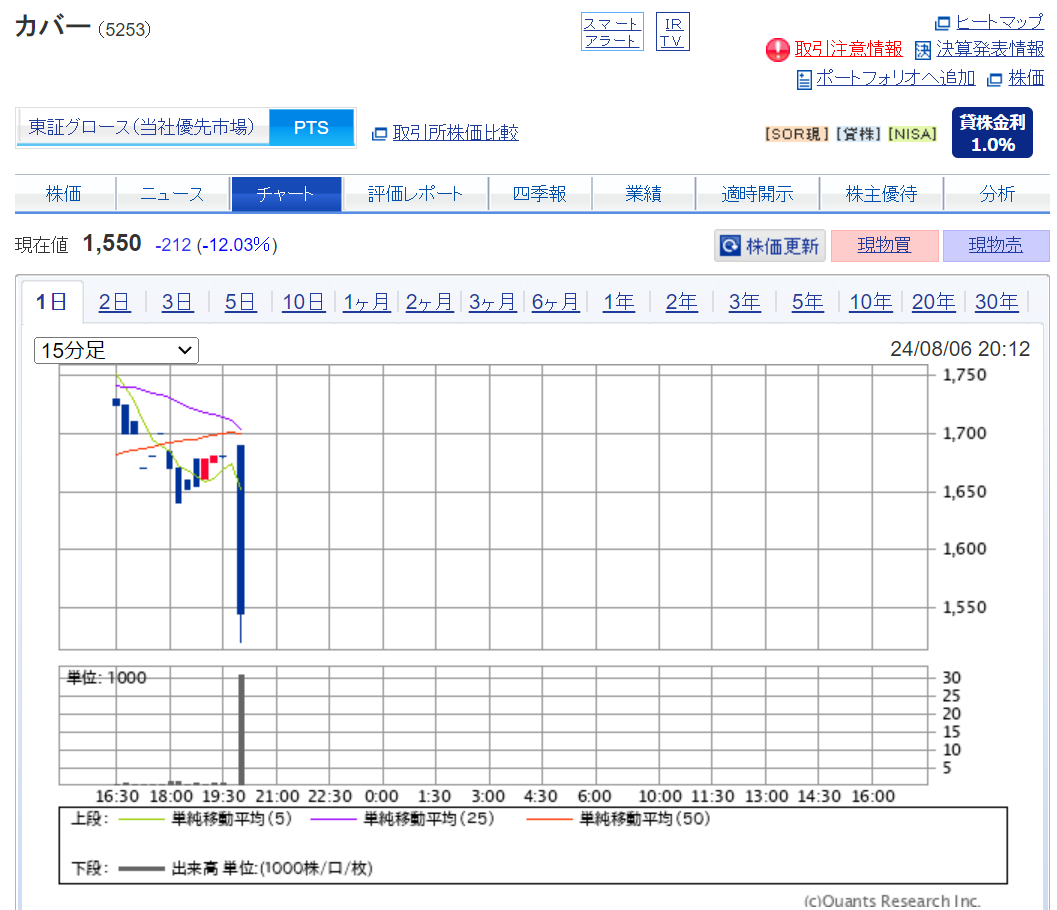Select the 6ヶ月 chart period
The height and width of the screenshot is (910, 1057).
(555, 302)
